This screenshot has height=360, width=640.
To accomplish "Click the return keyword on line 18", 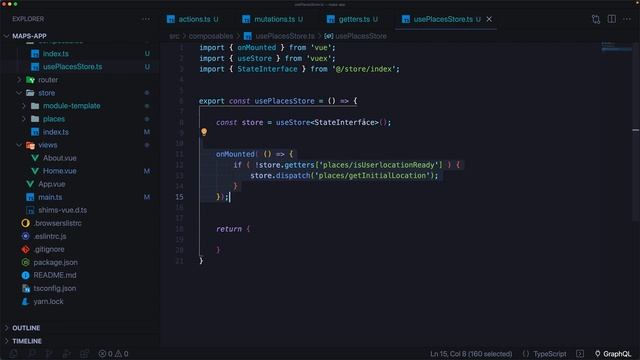I will [x=229, y=229].
